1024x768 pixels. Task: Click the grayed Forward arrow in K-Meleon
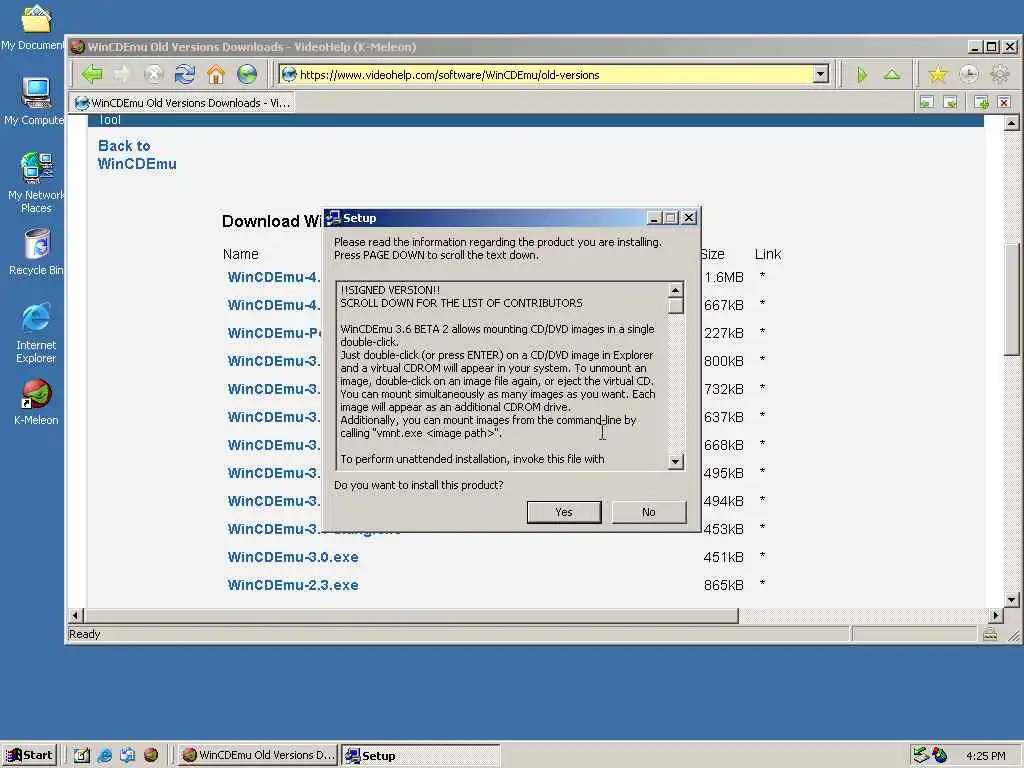(122, 74)
